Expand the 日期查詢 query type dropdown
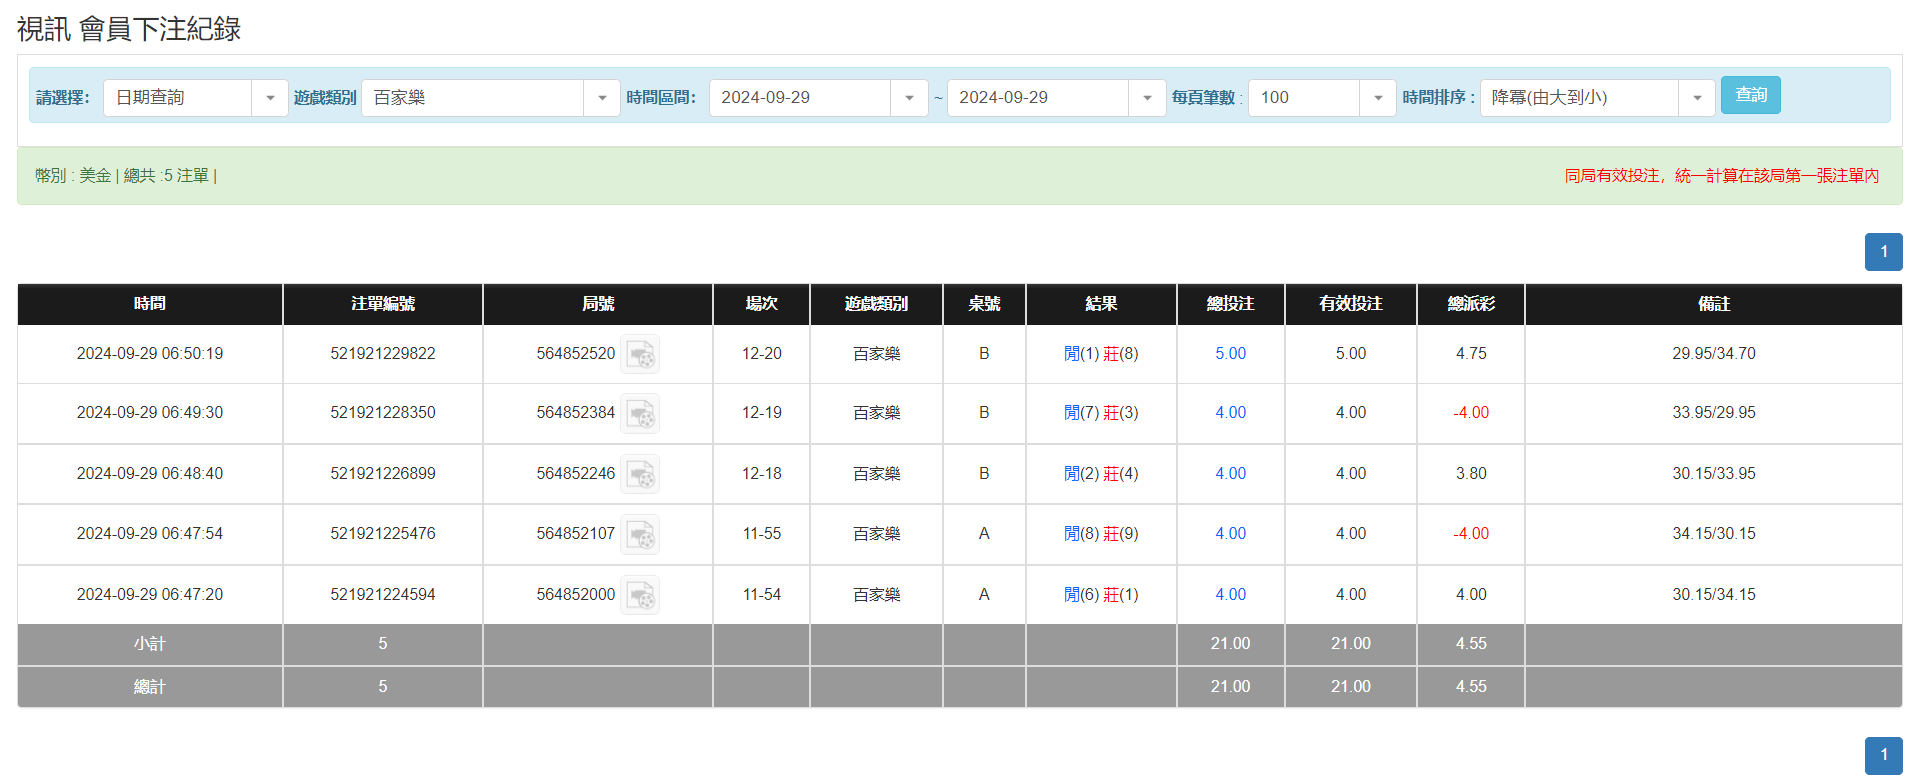Image resolution: width=1918 pixels, height=784 pixels. (269, 98)
